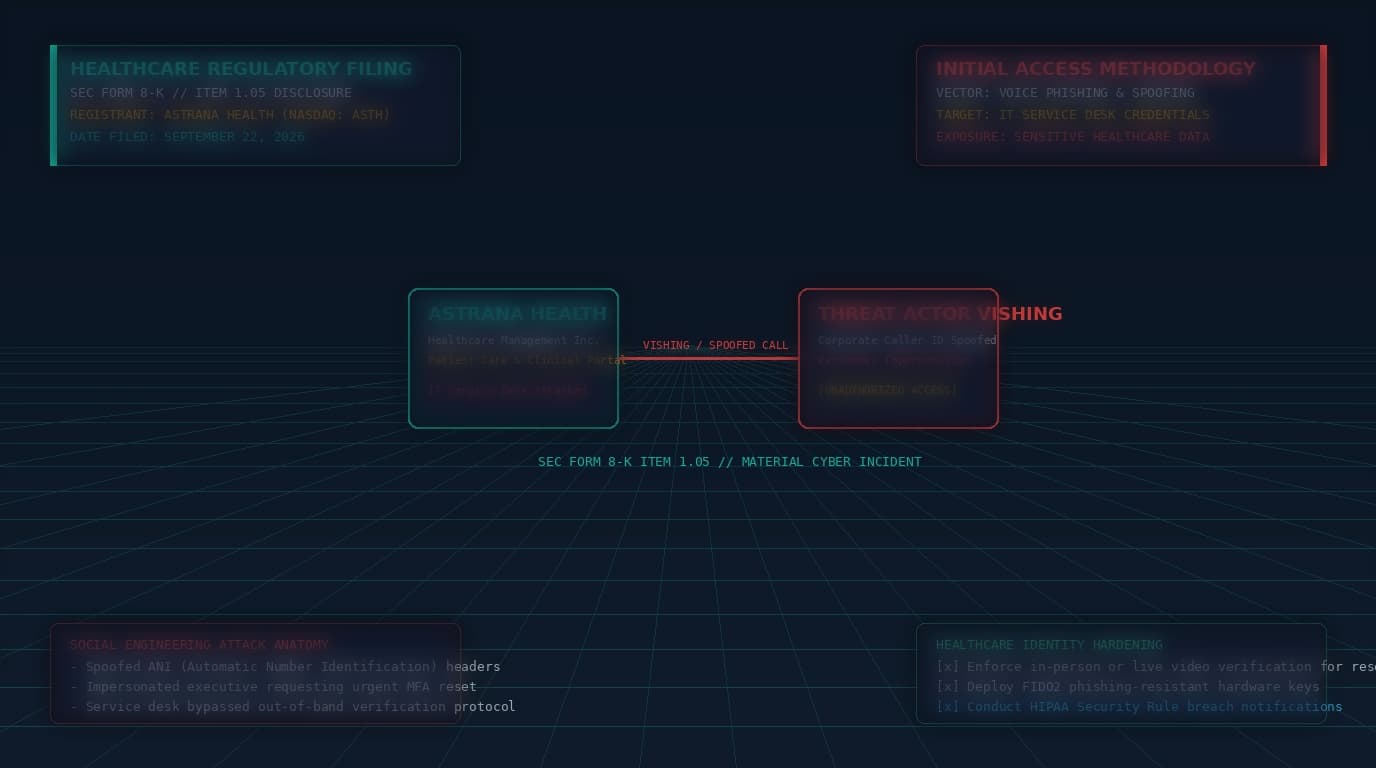This screenshot has width=1376, height=768.
Task: Click the '[UNAUTHORIZED ACCESS]' tag
Action: click(887, 390)
